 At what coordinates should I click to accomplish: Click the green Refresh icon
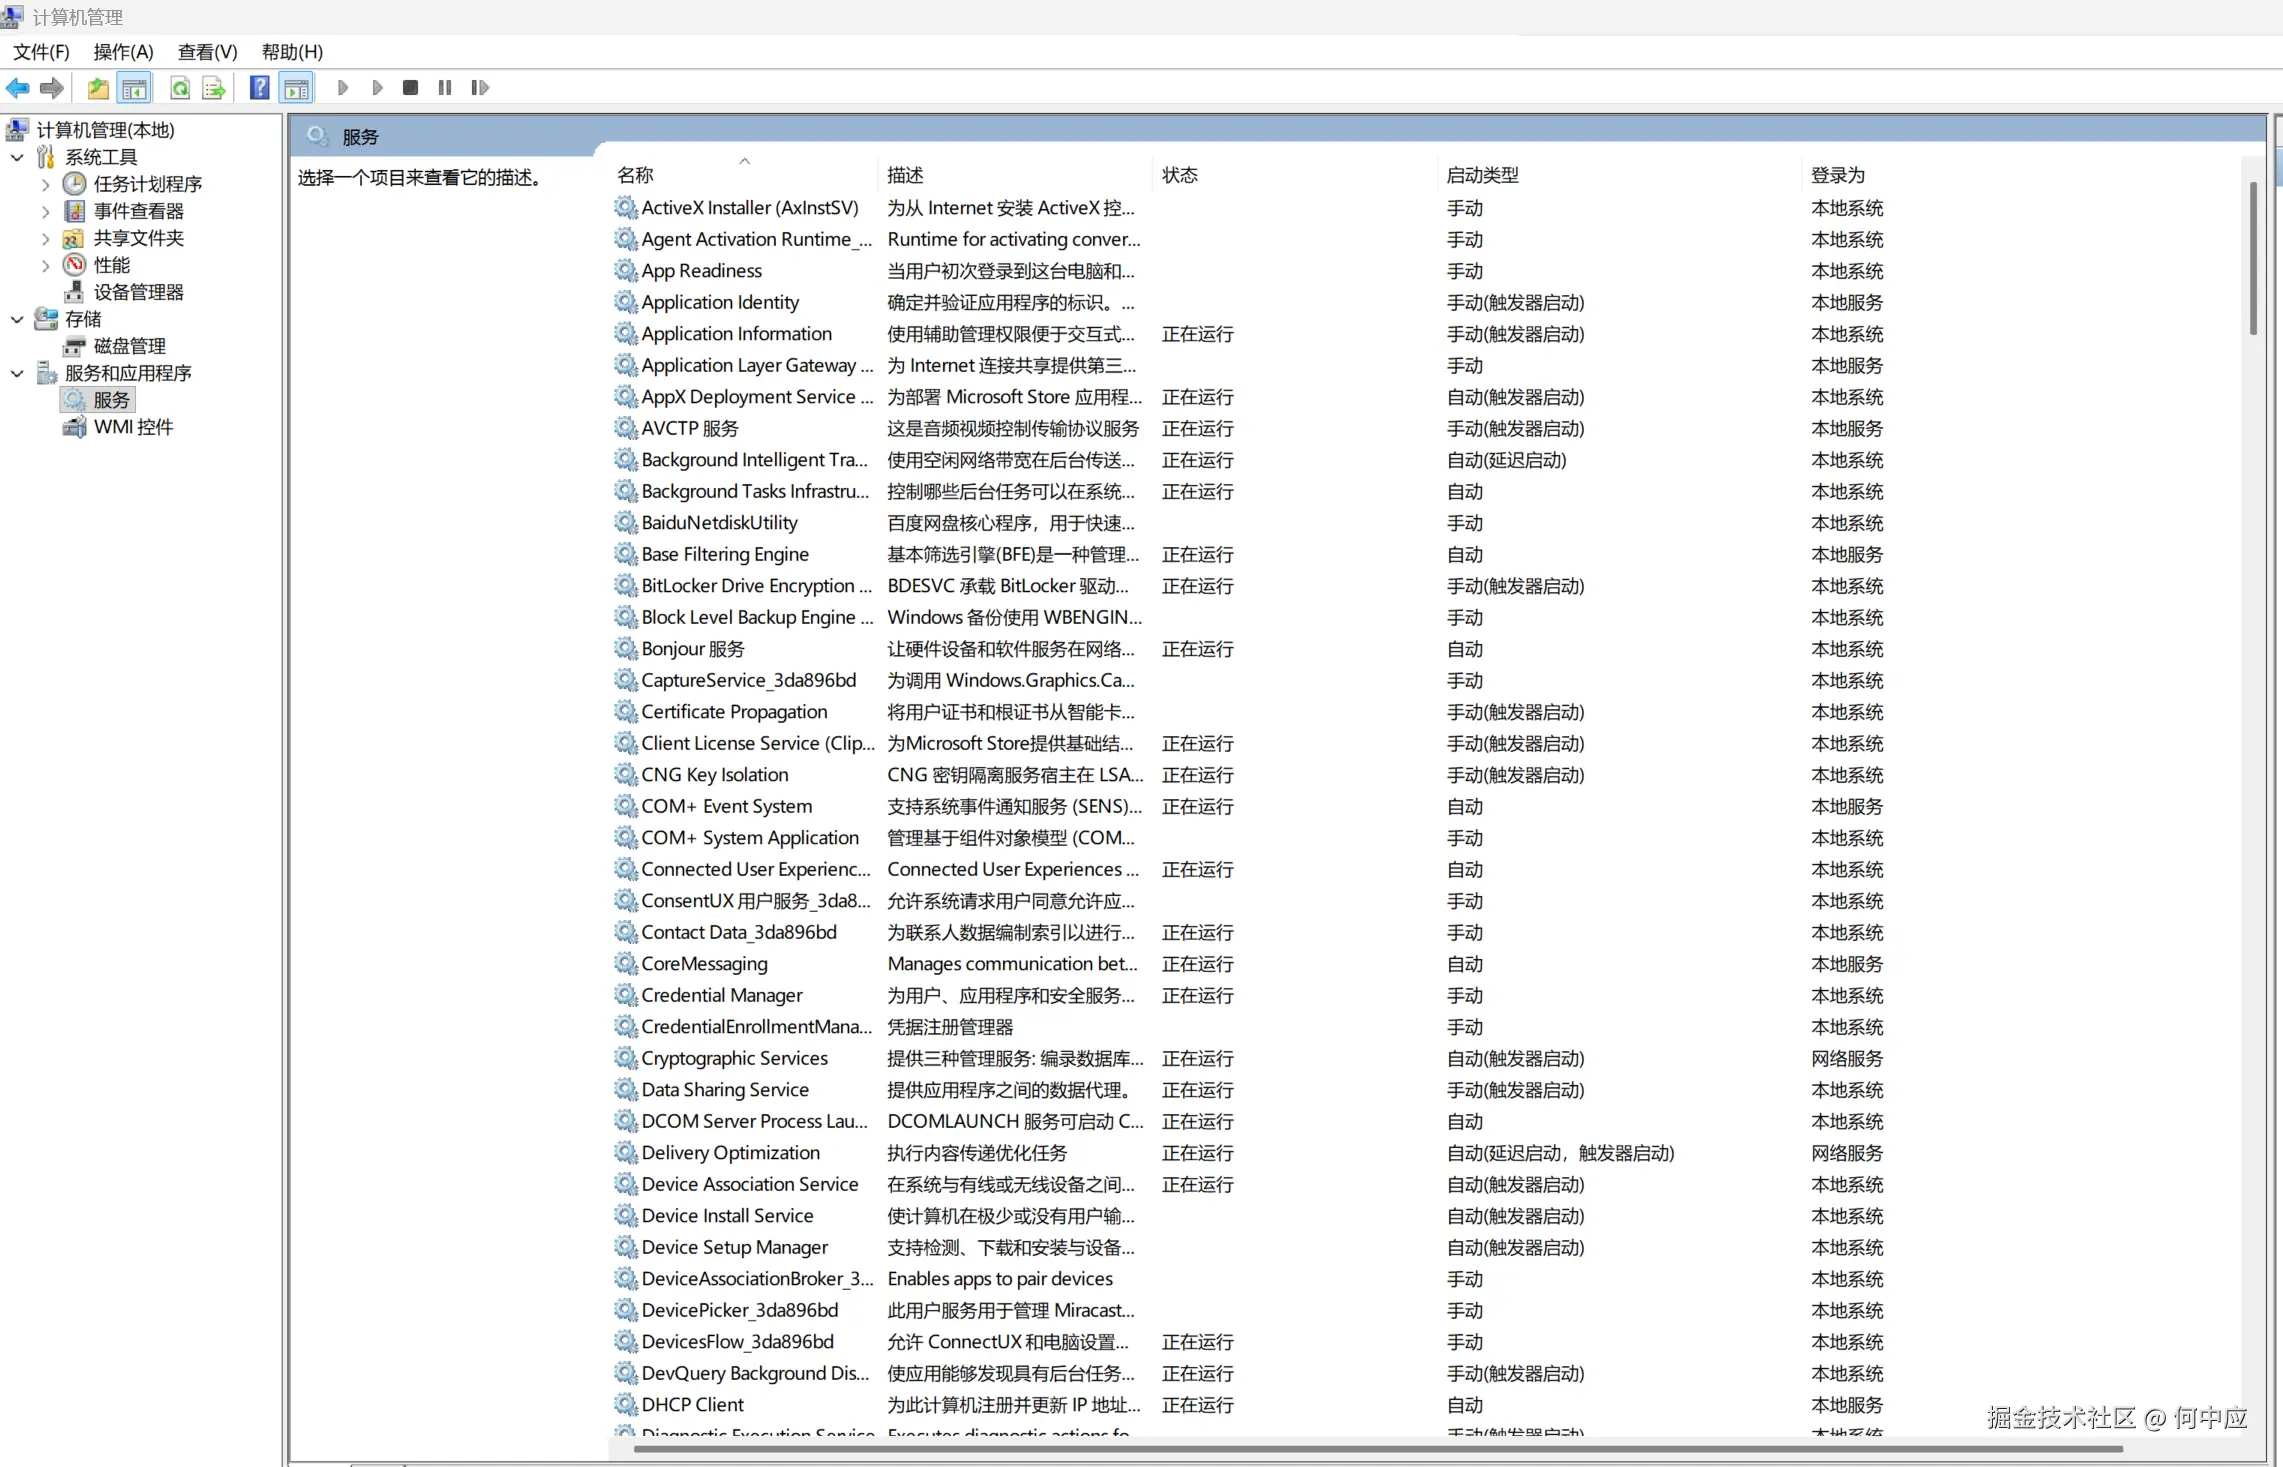pos(180,88)
